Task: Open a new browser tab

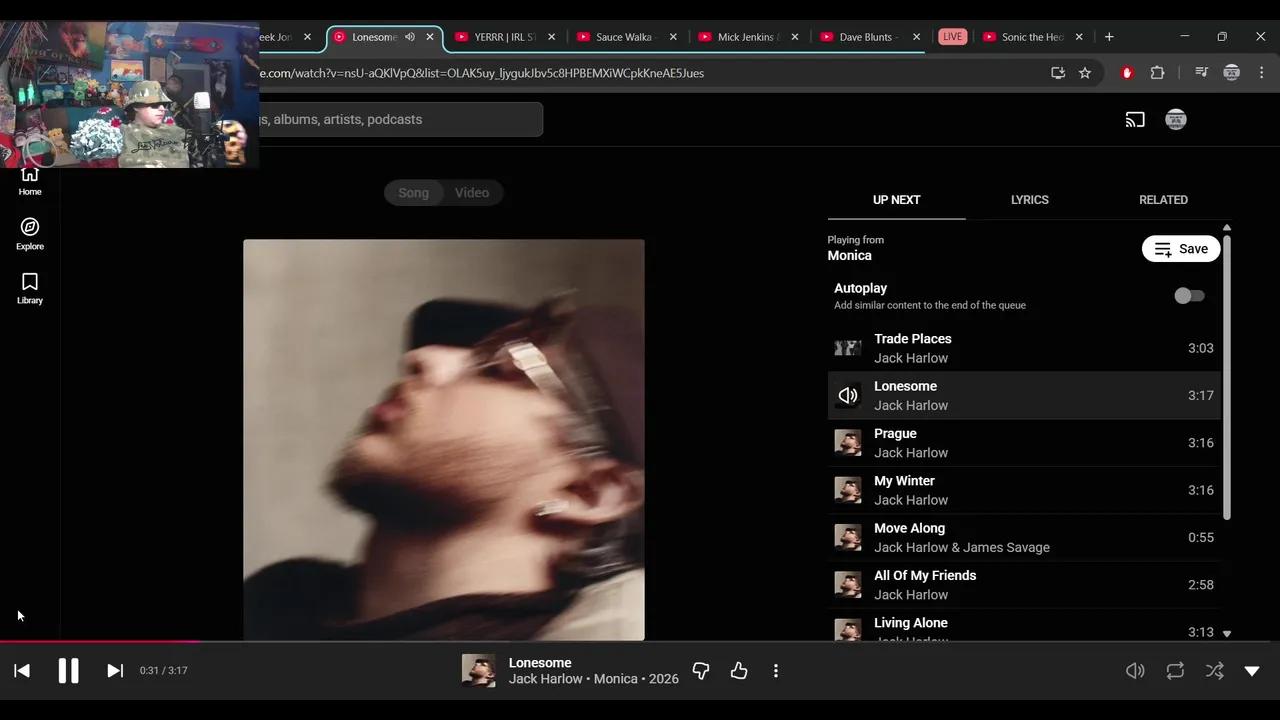Action: click(1109, 37)
